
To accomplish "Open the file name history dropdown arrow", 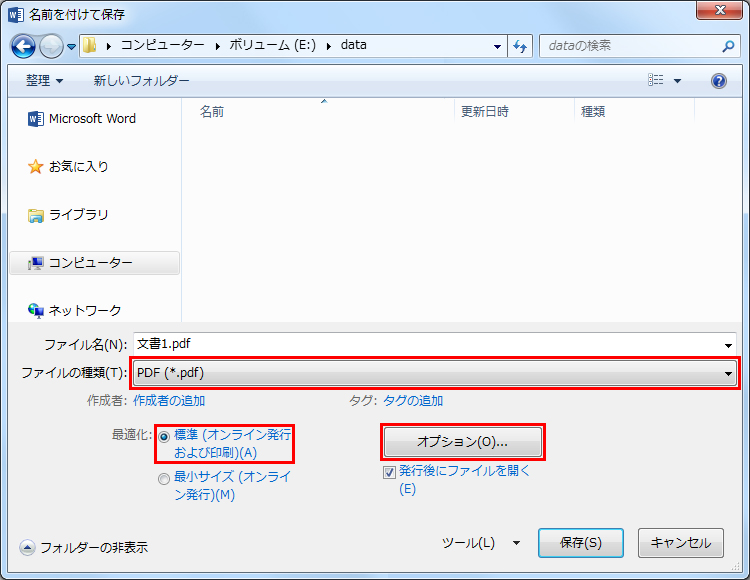I will point(728,345).
